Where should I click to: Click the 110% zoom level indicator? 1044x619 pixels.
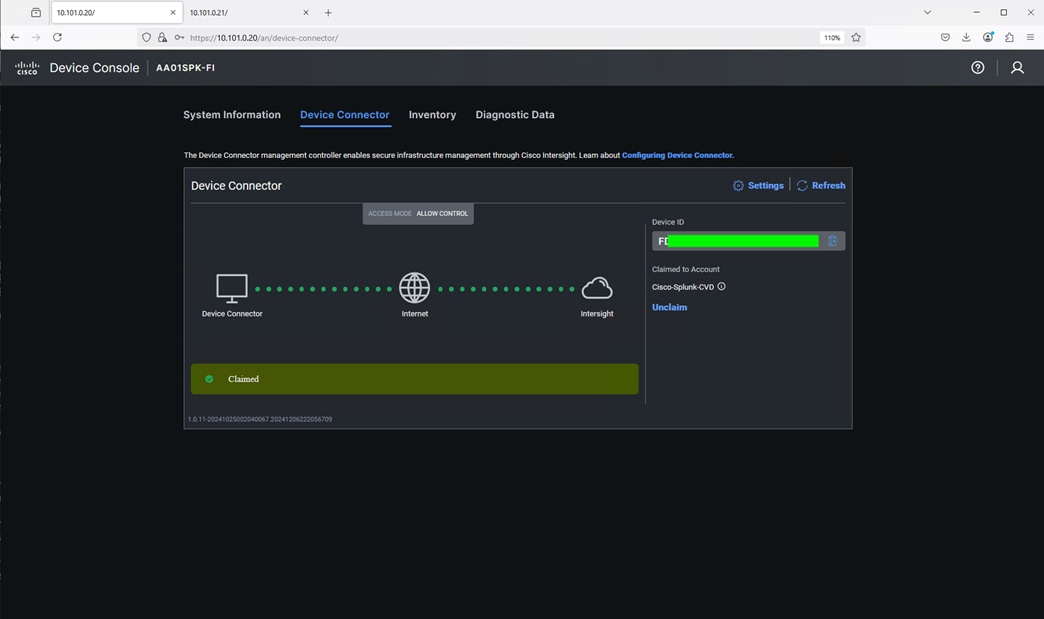coord(832,38)
